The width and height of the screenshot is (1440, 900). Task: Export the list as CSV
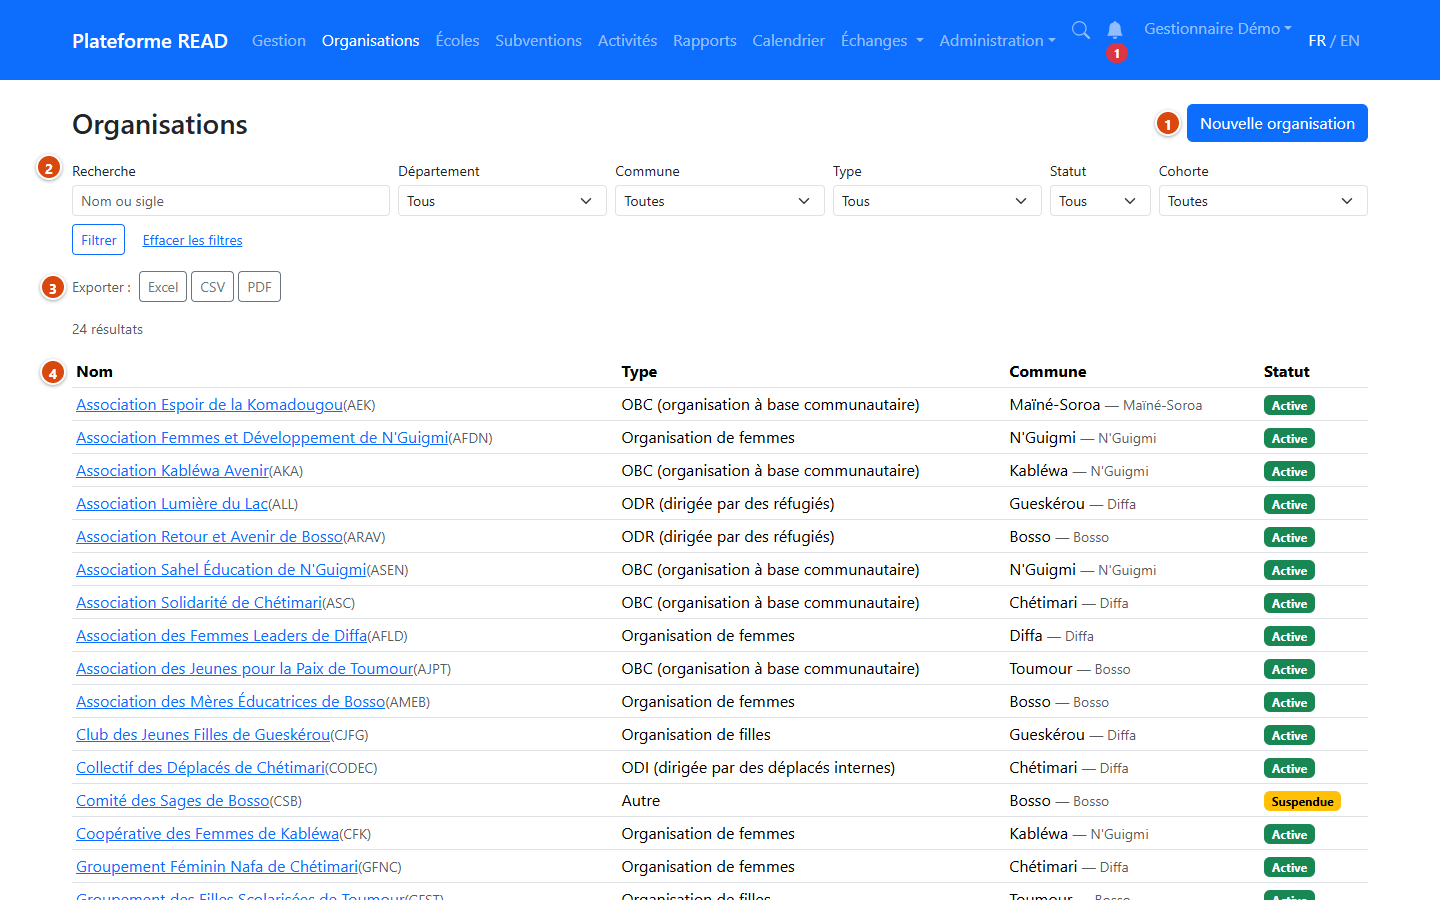(x=213, y=287)
